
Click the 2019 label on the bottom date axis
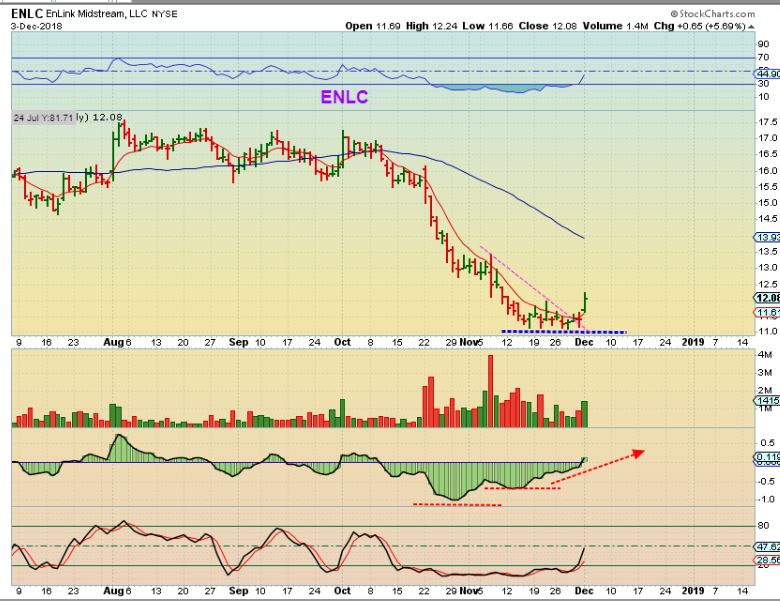(x=693, y=591)
